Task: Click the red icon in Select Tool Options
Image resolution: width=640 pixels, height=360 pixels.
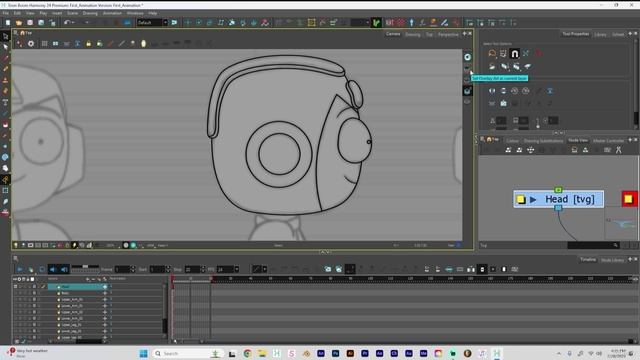Action: 538,53
